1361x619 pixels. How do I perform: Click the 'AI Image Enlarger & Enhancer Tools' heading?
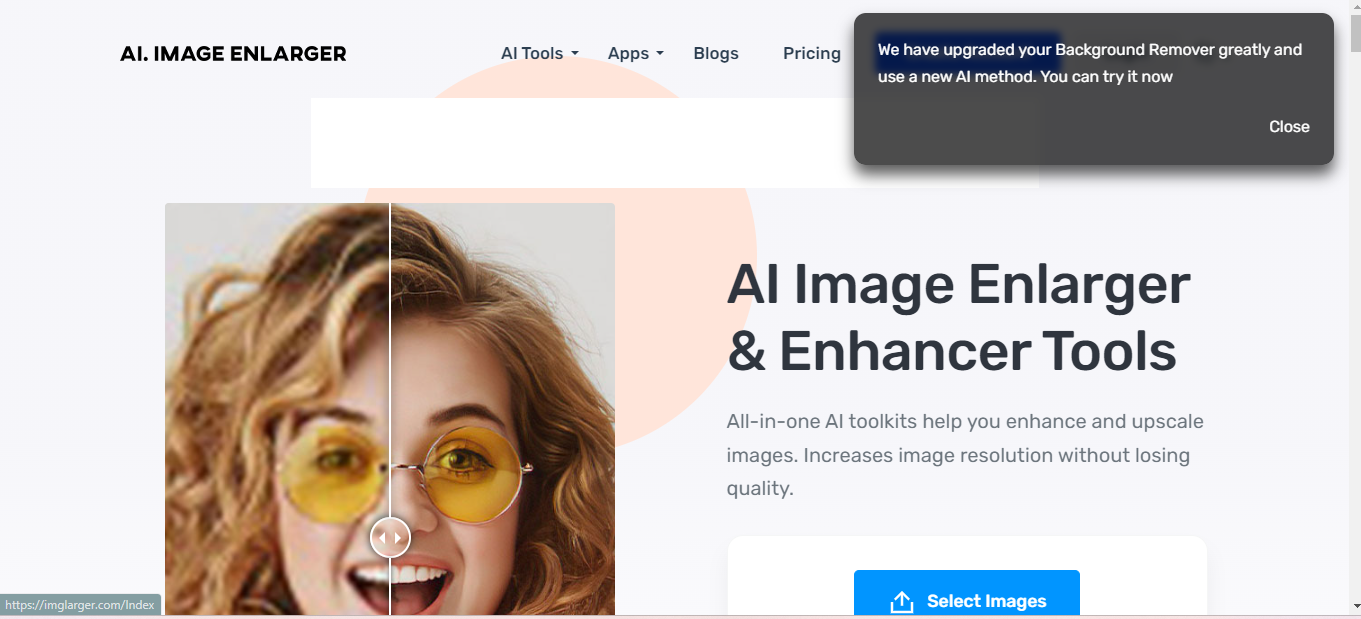coord(958,317)
